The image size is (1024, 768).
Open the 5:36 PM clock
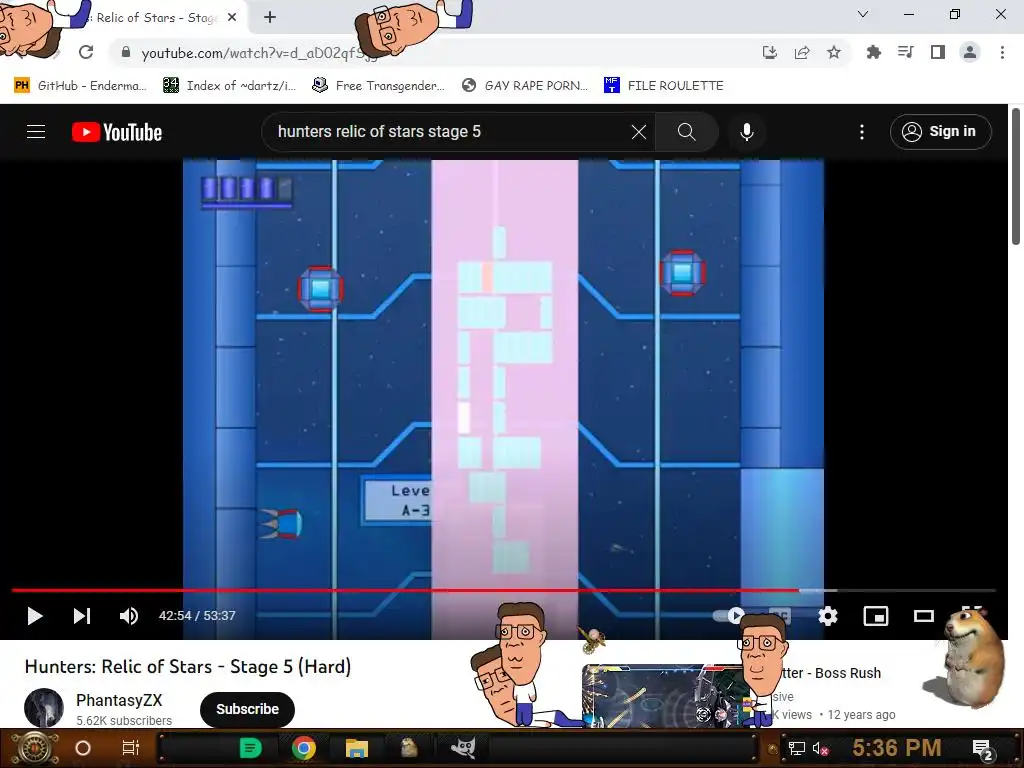tap(897, 748)
